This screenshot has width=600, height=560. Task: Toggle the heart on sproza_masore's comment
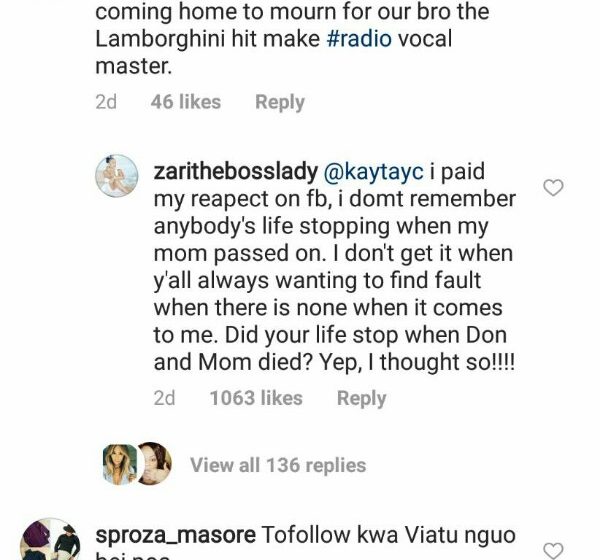coord(552,548)
